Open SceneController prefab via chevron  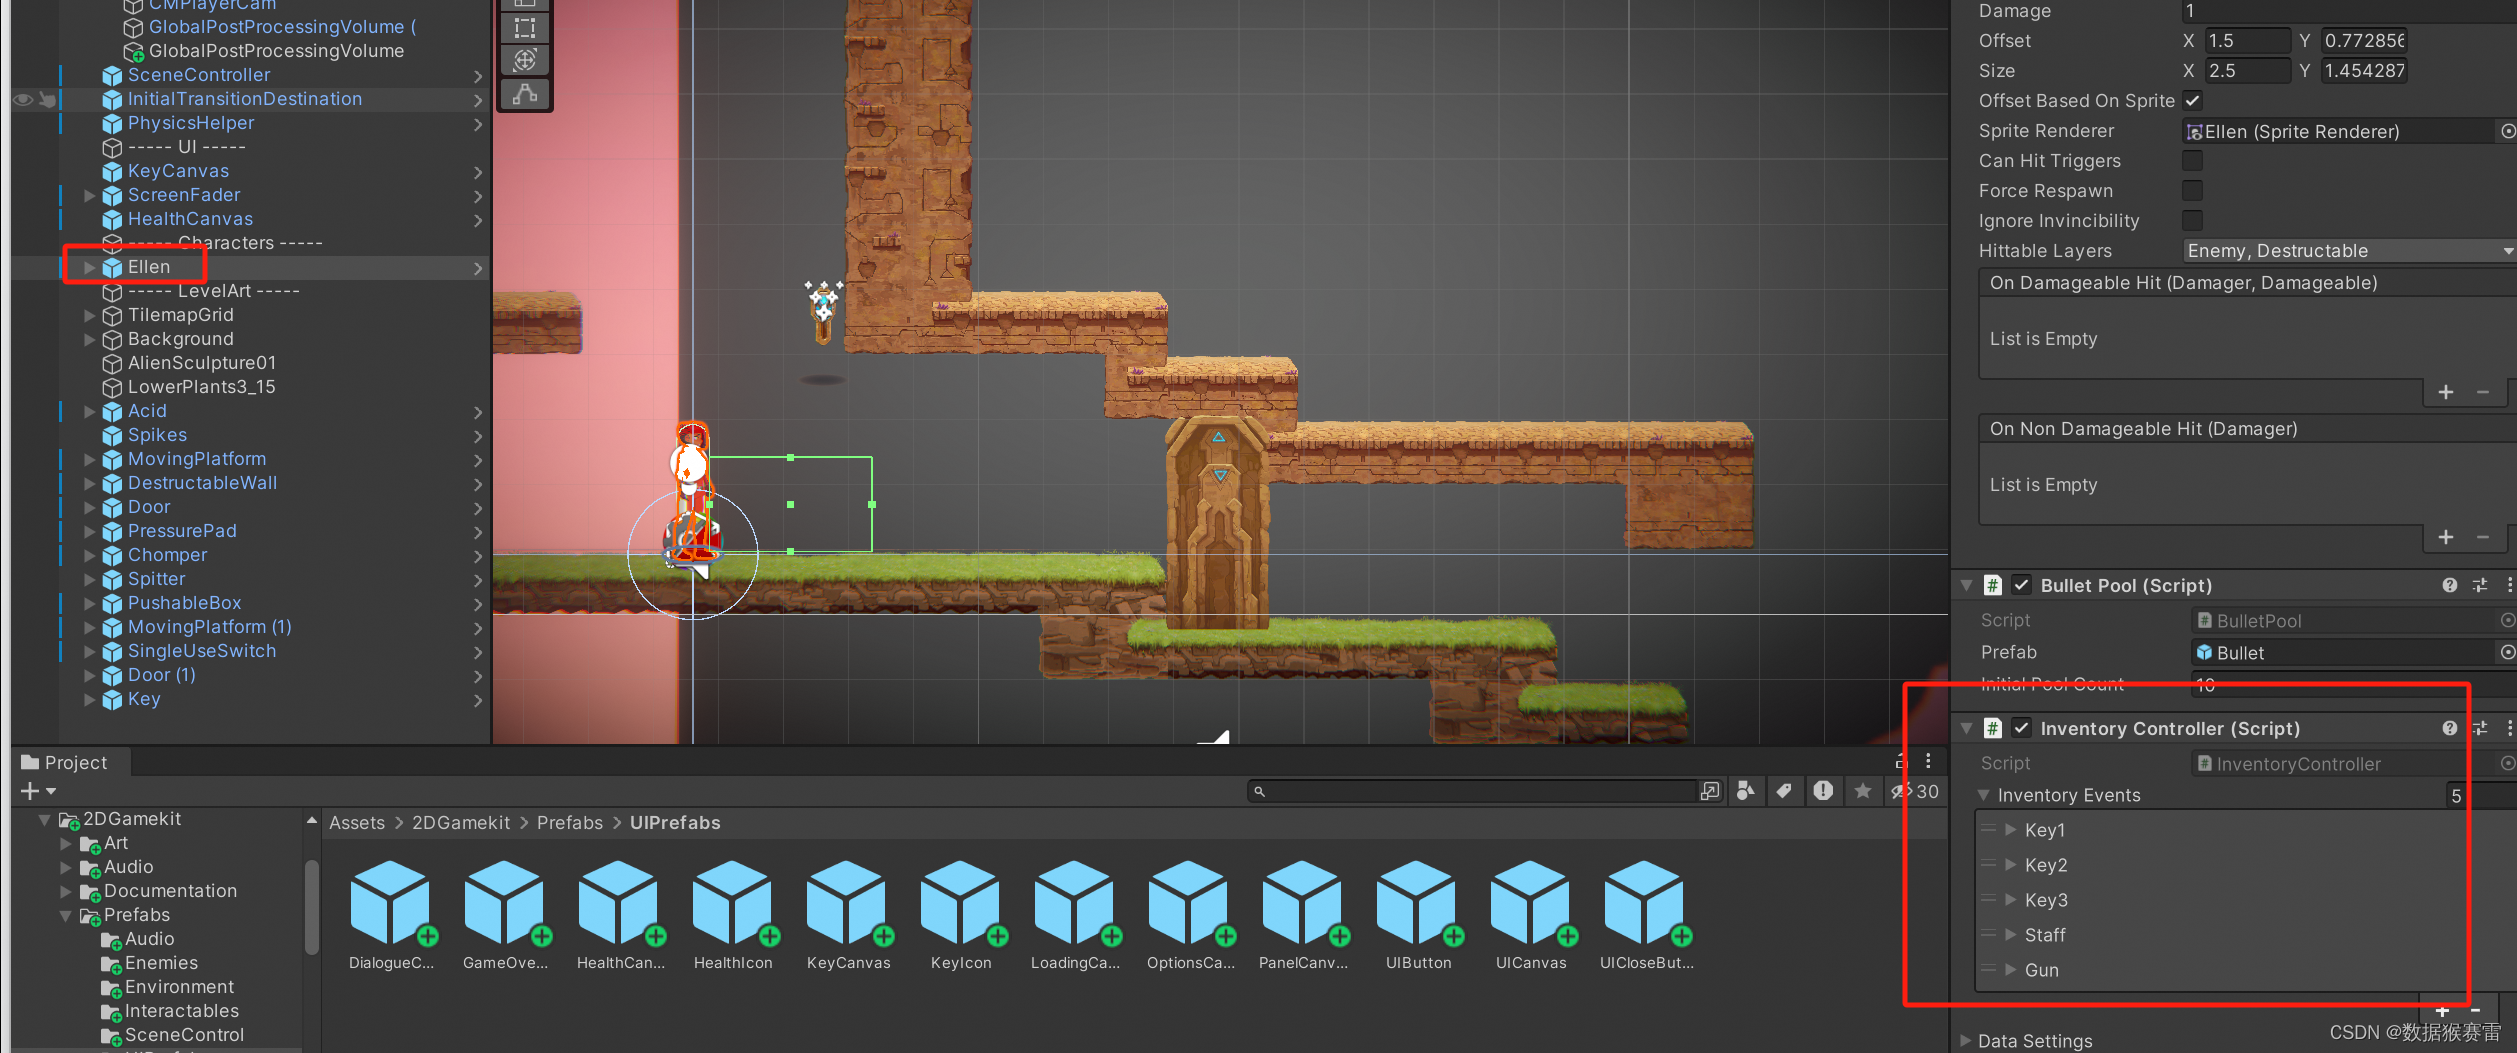point(478,75)
